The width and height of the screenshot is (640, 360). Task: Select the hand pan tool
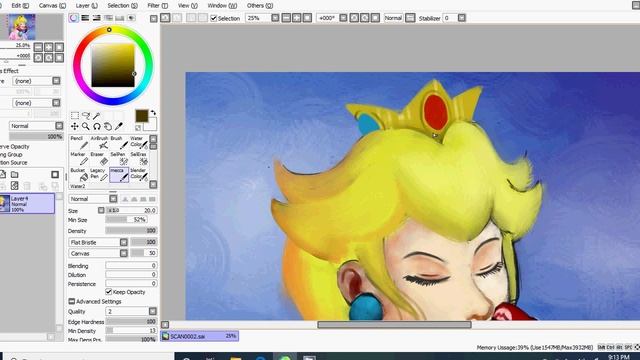pos(108,127)
